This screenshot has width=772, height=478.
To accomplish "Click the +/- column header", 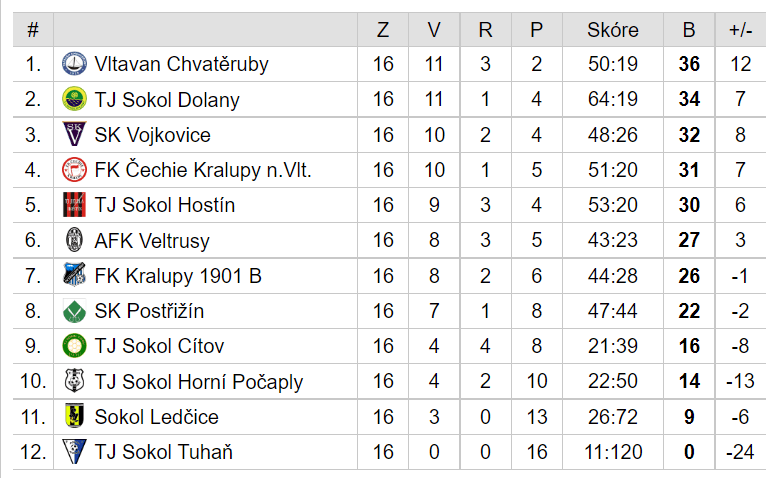I will click(x=740, y=30).
